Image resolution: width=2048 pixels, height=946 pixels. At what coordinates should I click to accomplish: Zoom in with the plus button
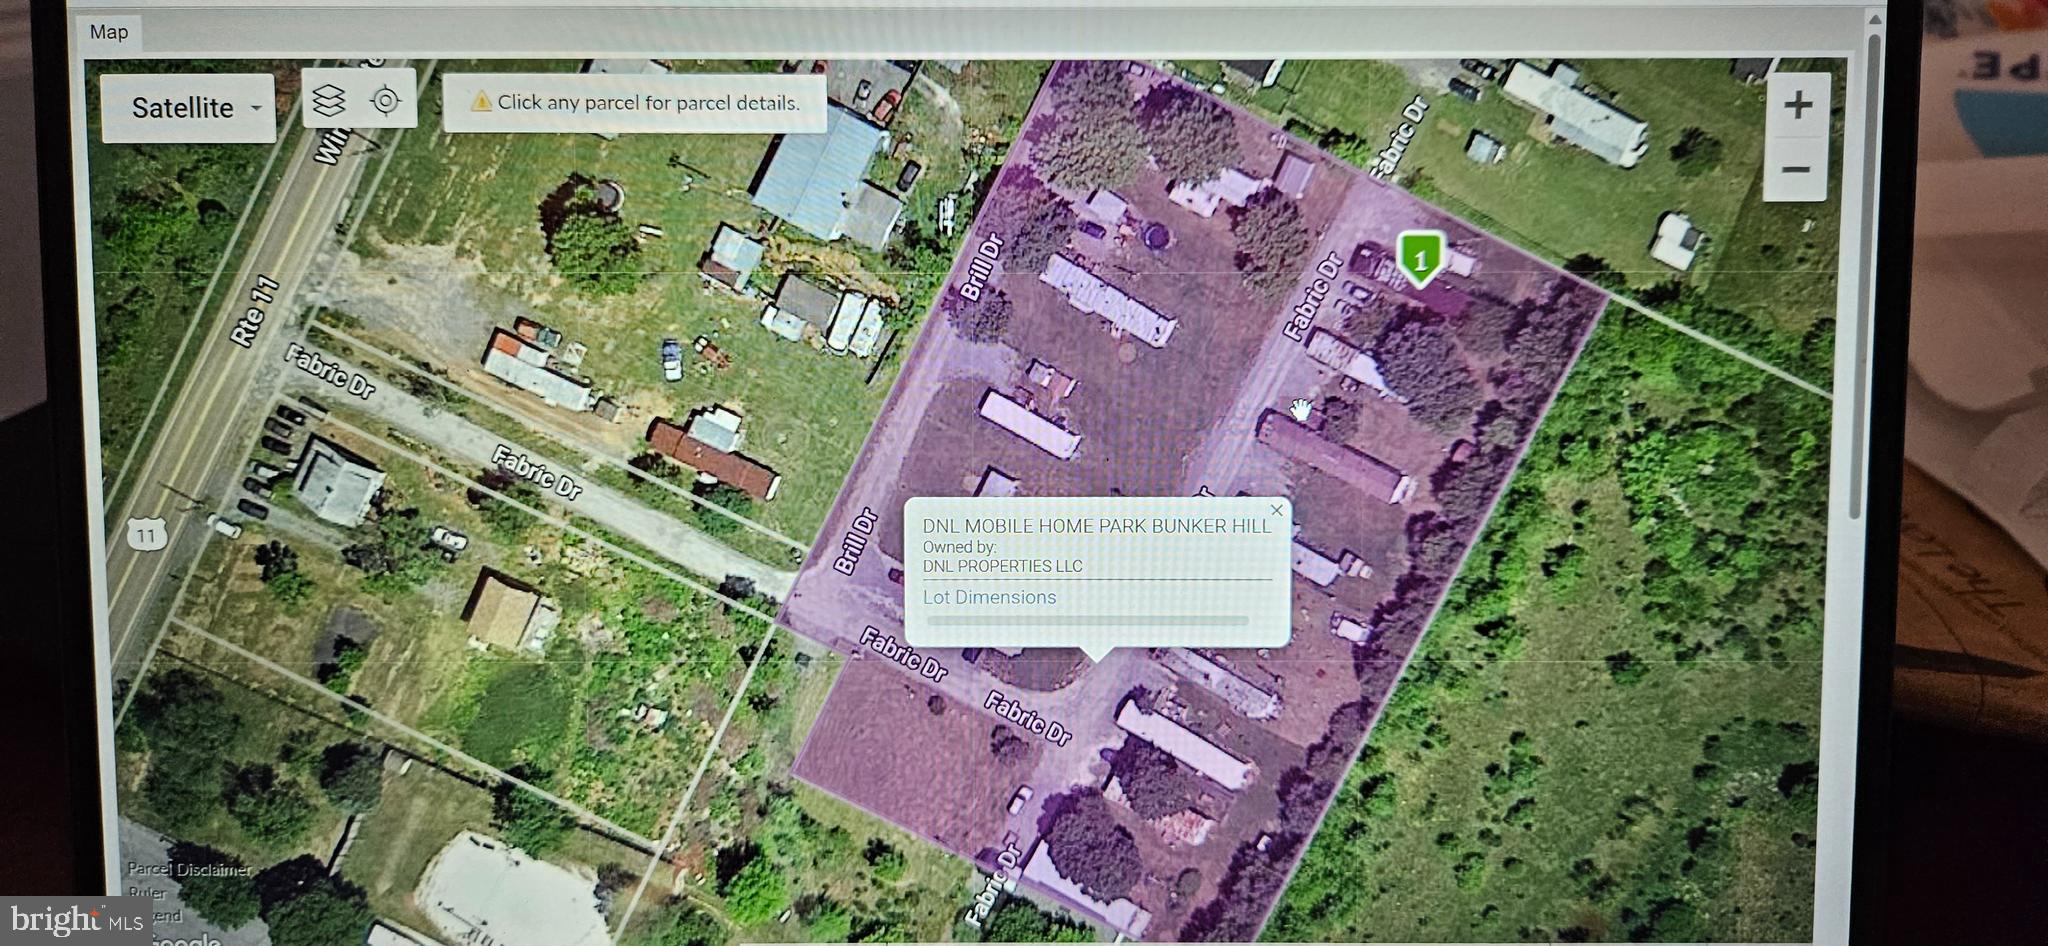[1797, 105]
